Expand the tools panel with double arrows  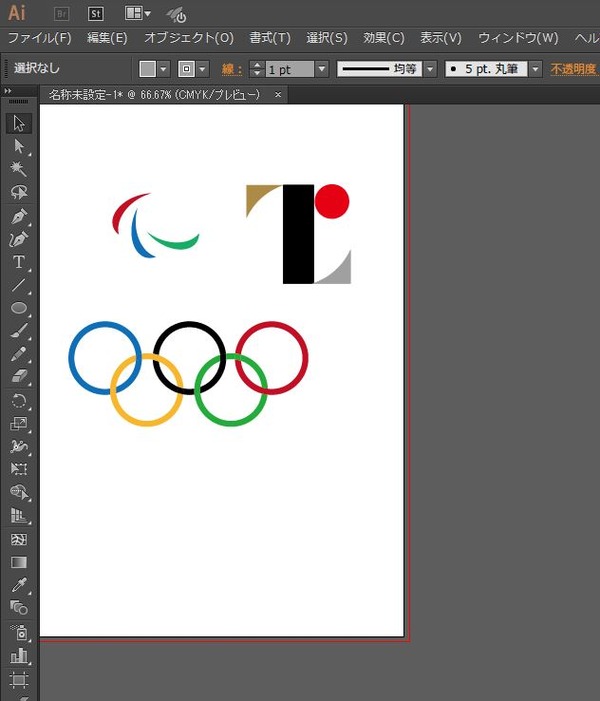pos(8,91)
